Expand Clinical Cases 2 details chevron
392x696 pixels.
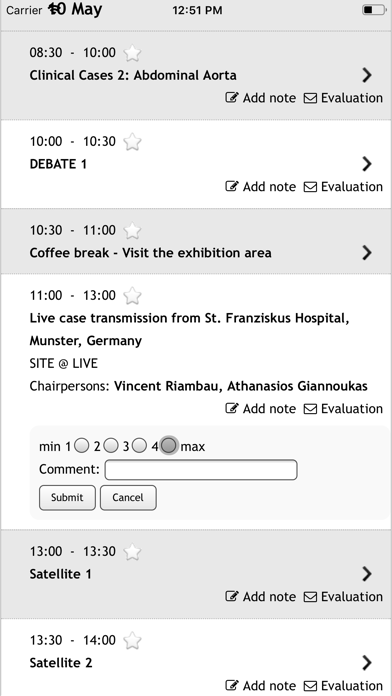(367, 75)
